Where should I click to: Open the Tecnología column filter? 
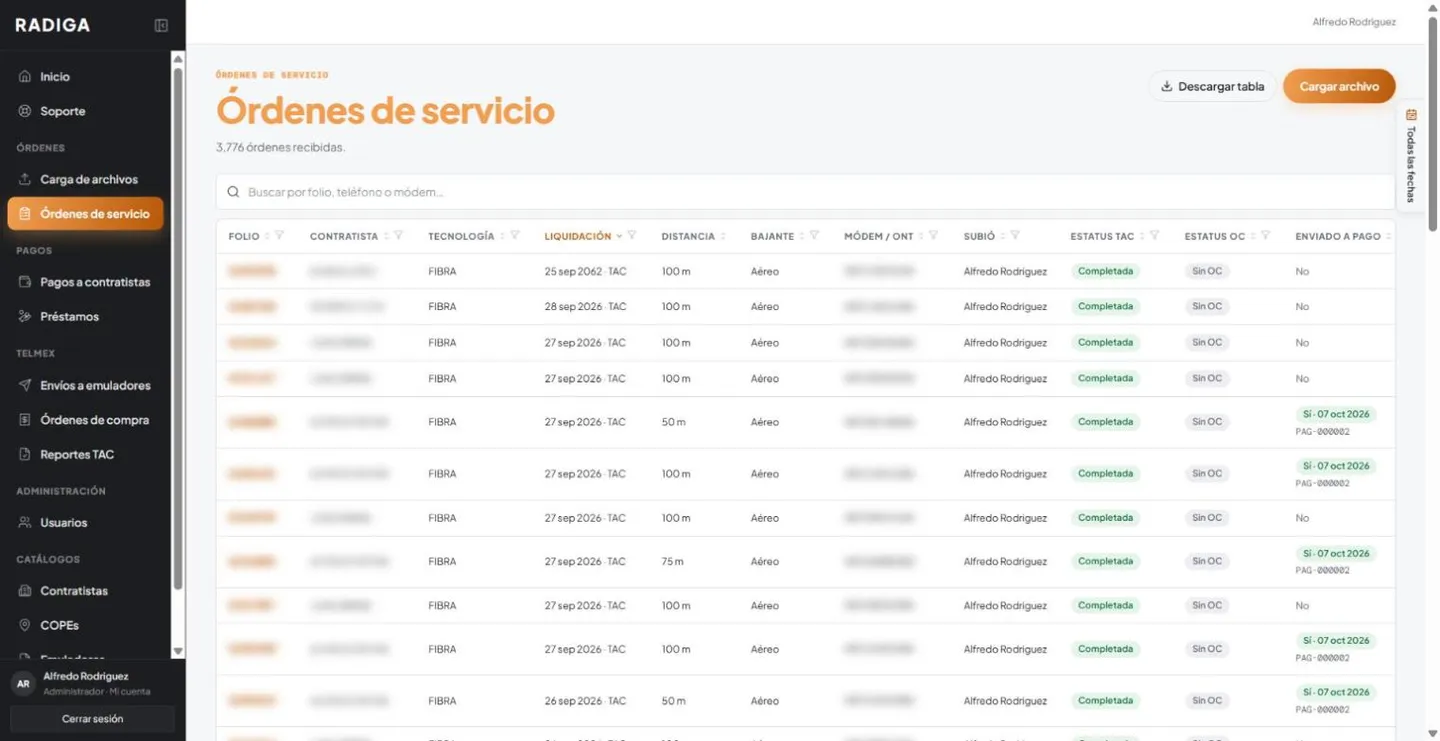click(x=515, y=236)
